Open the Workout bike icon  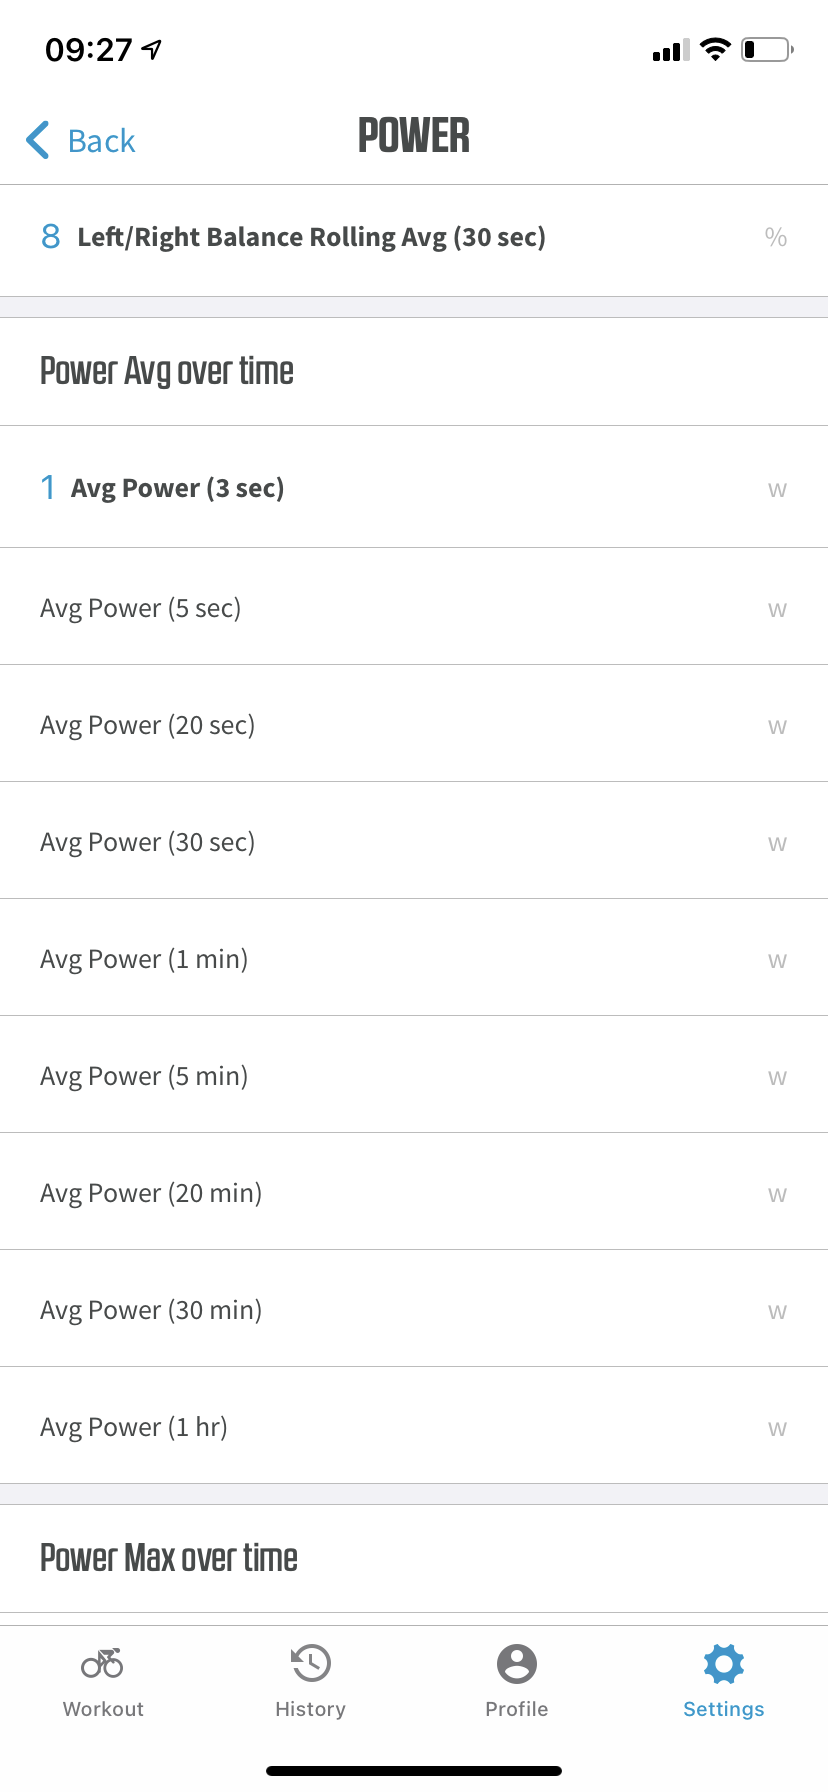point(102,1663)
